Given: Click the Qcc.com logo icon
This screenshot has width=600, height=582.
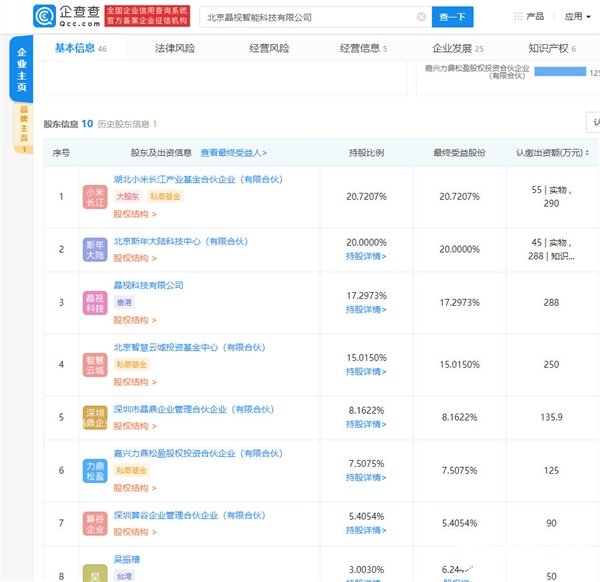Looking at the screenshot, I should point(45,16).
